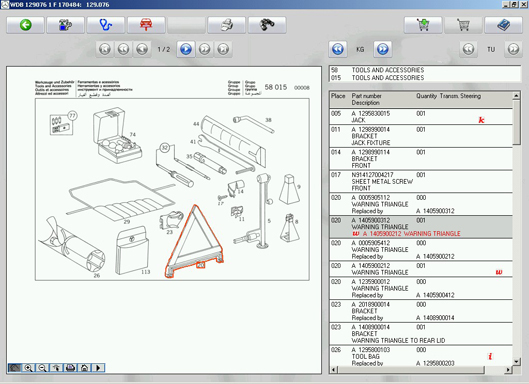Open search with the binoculars button

coord(267,25)
